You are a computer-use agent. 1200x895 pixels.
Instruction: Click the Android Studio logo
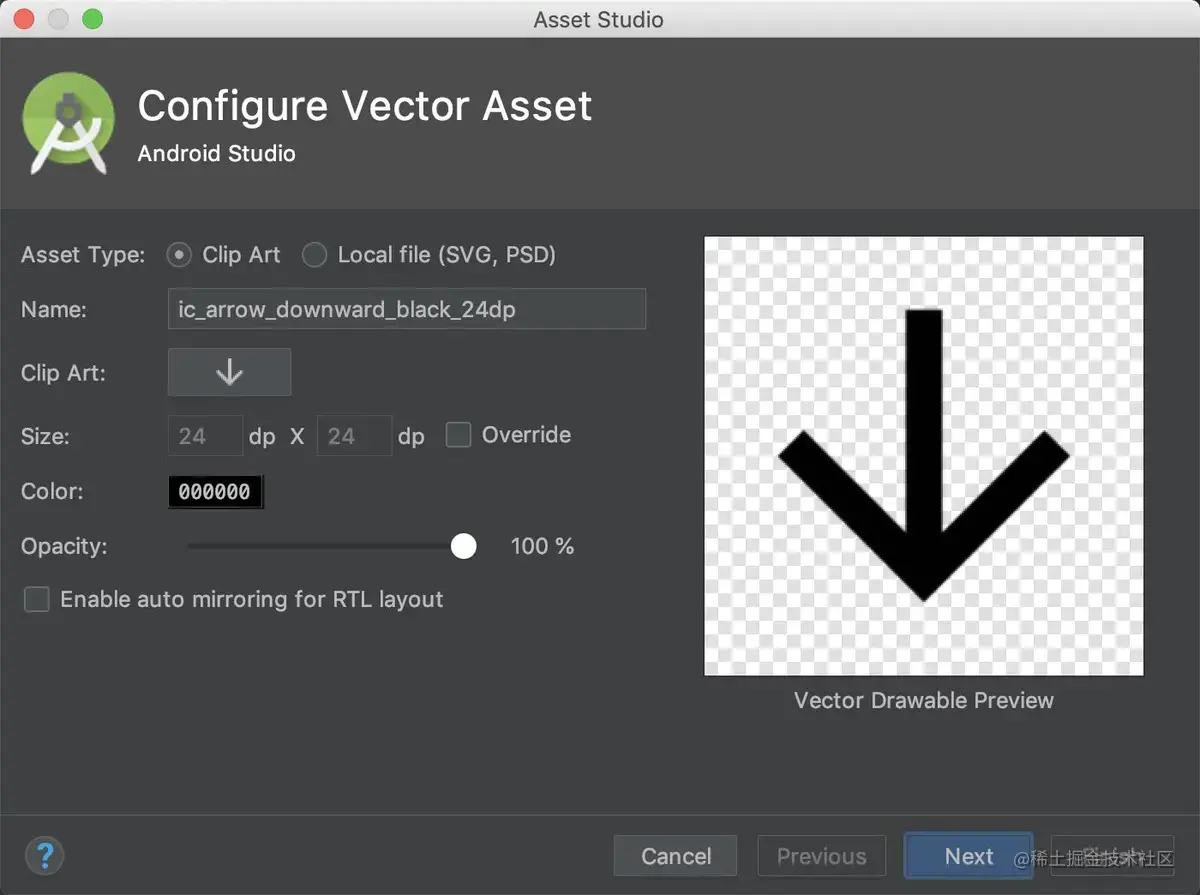[68, 122]
